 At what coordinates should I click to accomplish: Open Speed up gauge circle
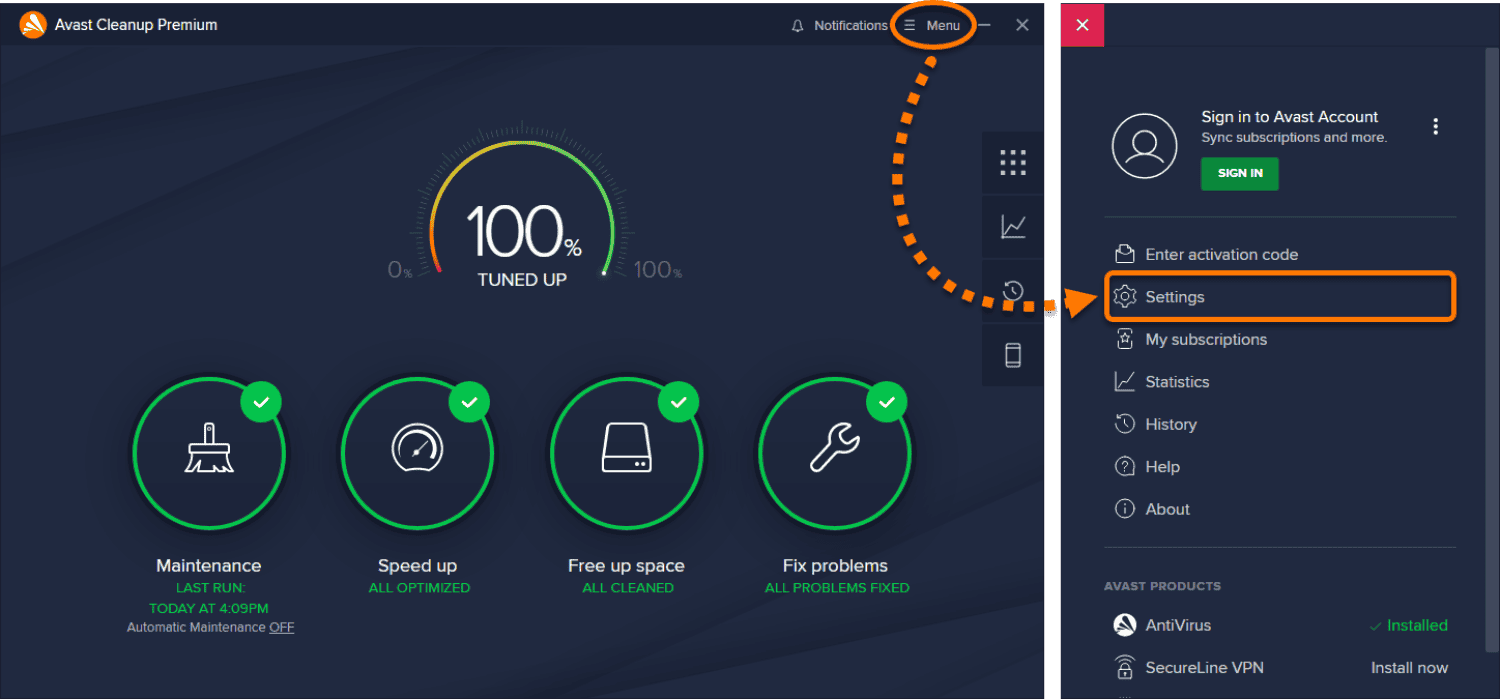pos(417,454)
